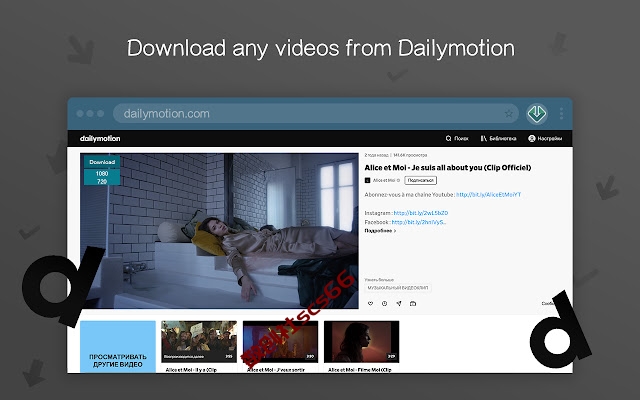Add to watch later with clock icon

384,303
